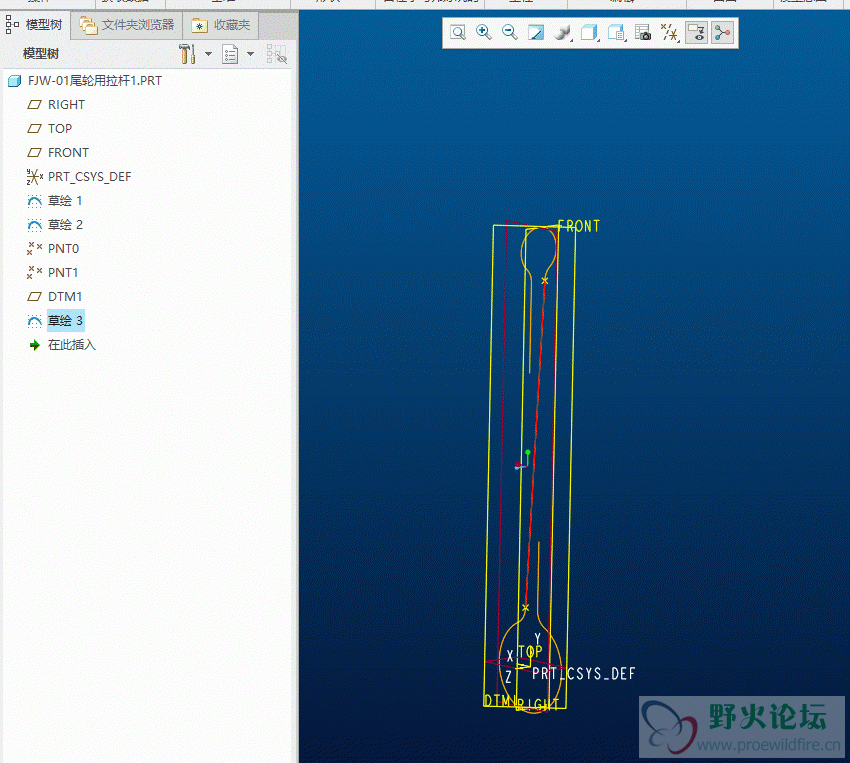Select the FRONT datum plane in model tree
This screenshot has height=763, width=850.
(x=58, y=152)
